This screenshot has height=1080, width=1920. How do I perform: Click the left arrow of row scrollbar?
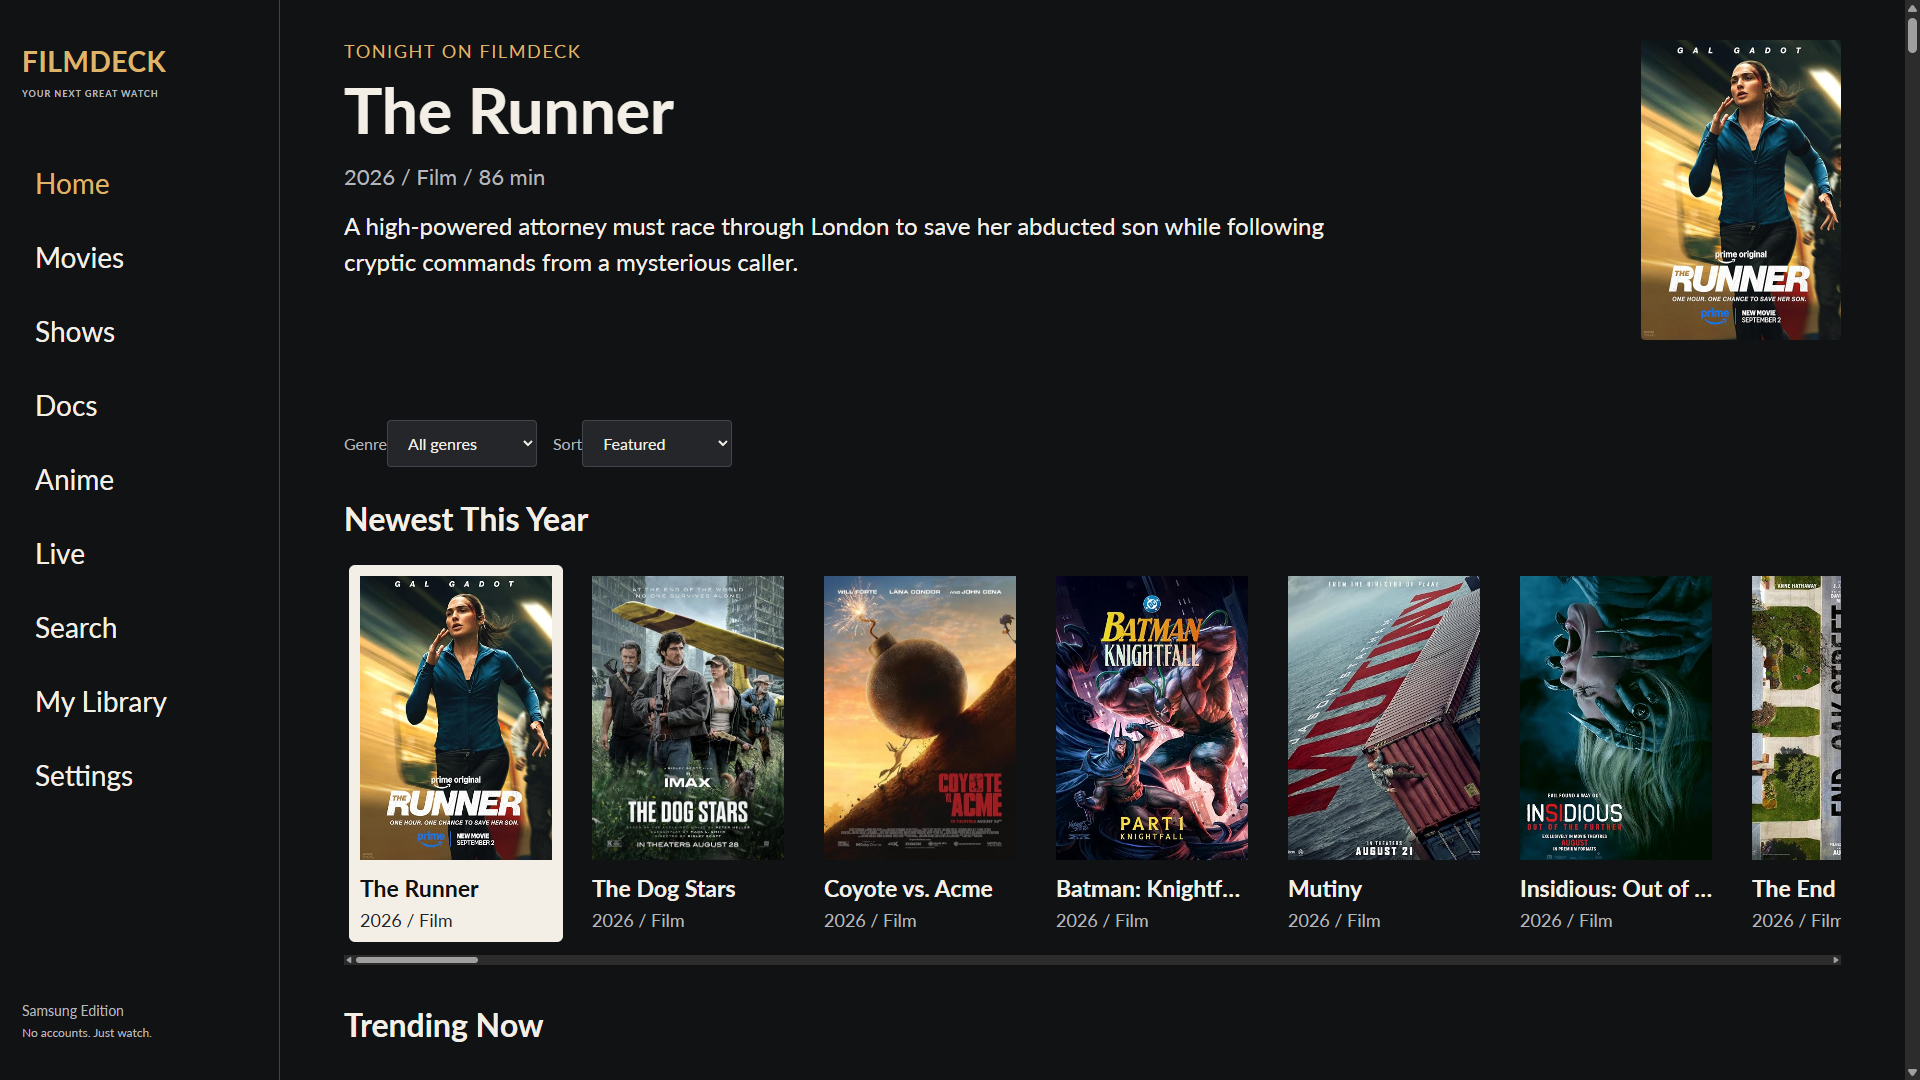click(x=349, y=960)
